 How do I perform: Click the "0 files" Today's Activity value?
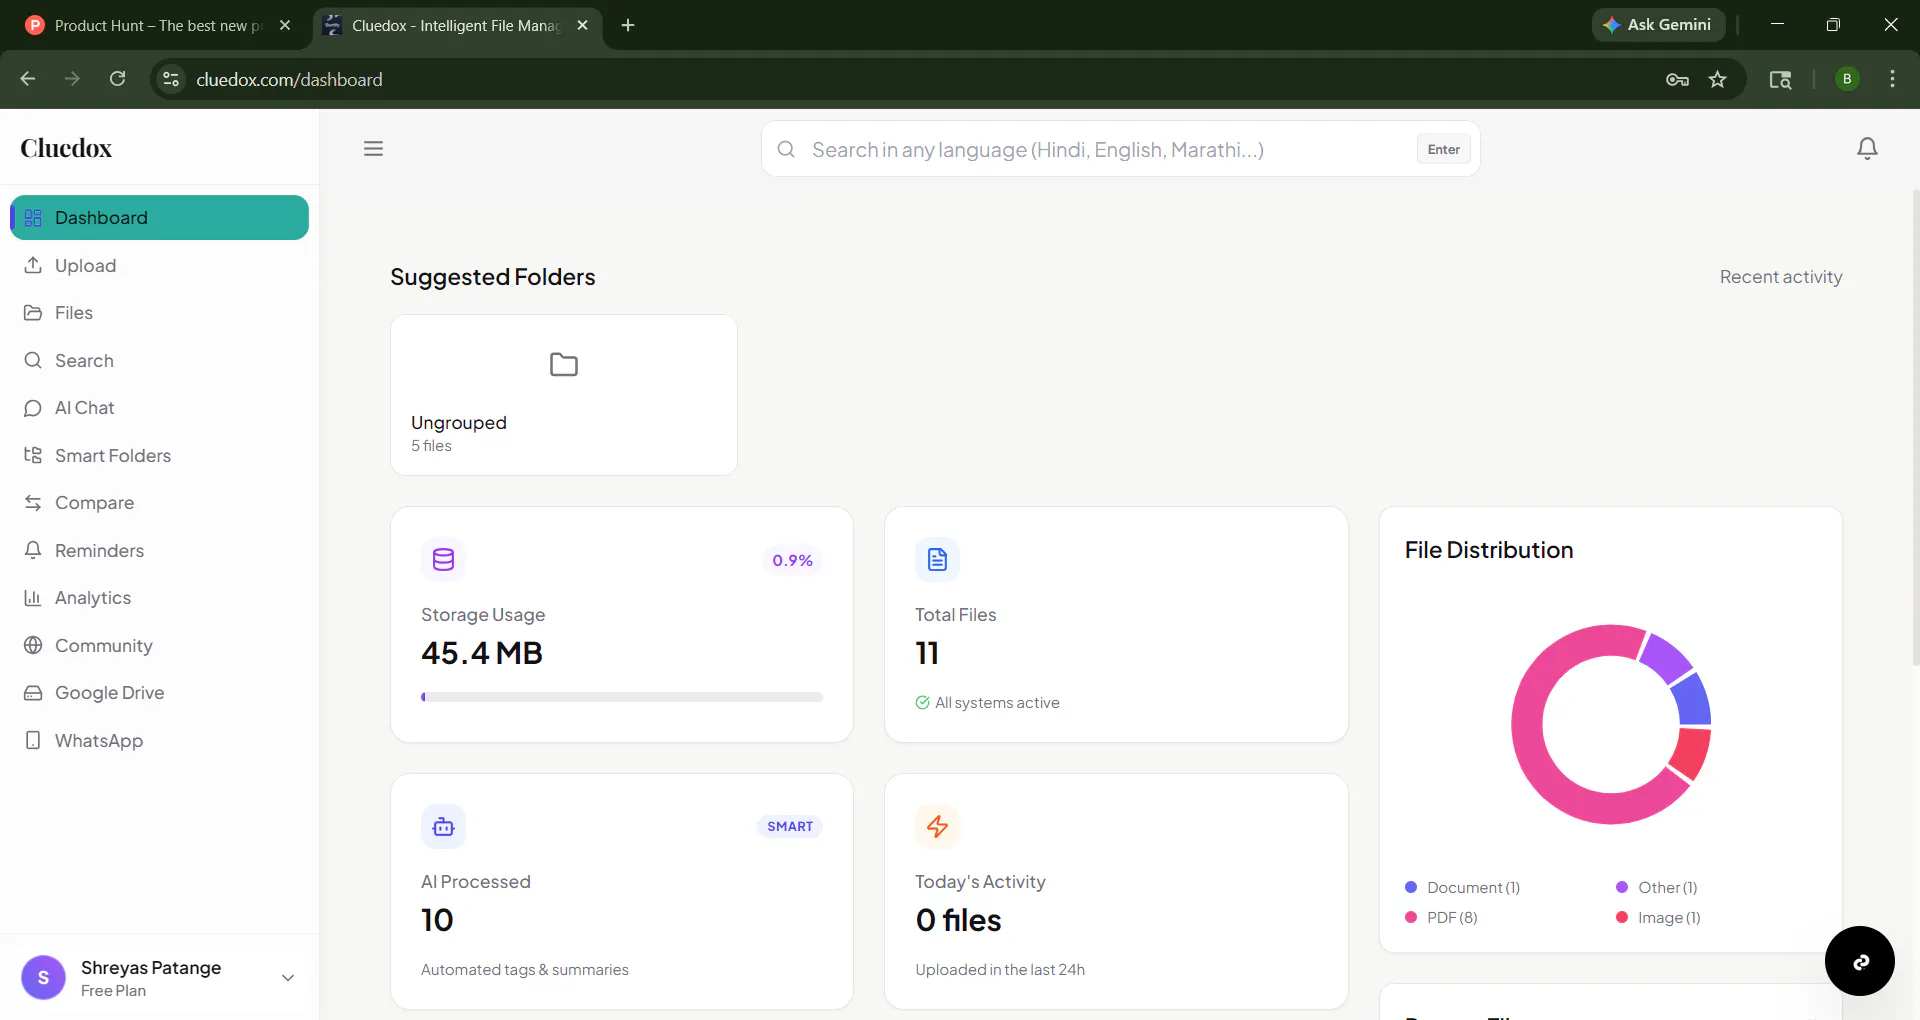(x=958, y=920)
